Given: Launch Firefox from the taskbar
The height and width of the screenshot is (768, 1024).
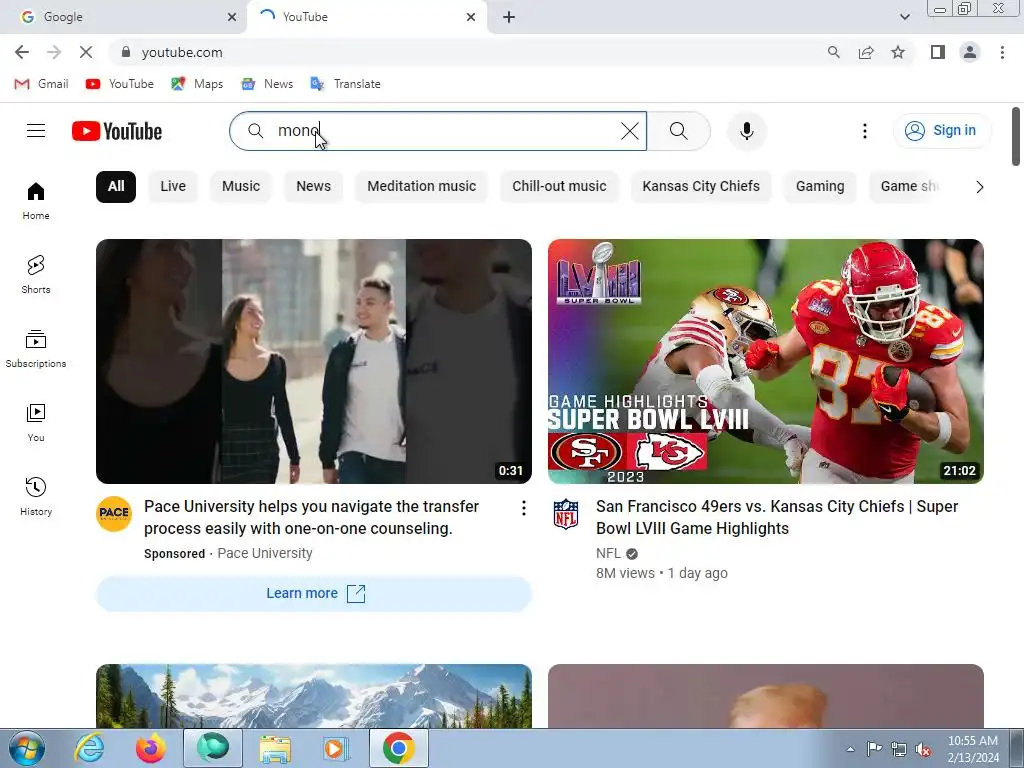Looking at the screenshot, I should coord(151,748).
